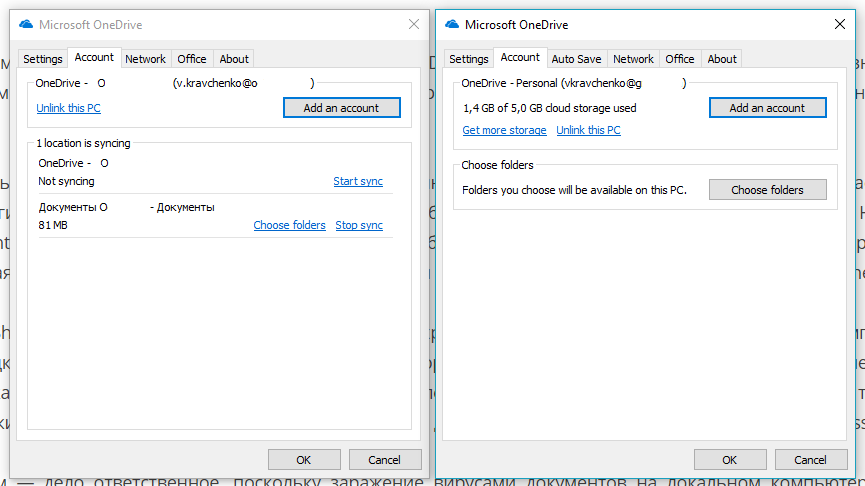The height and width of the screenshot is (486, 865).
Task: Click Add an account in right window
Action: click(767, 108)
